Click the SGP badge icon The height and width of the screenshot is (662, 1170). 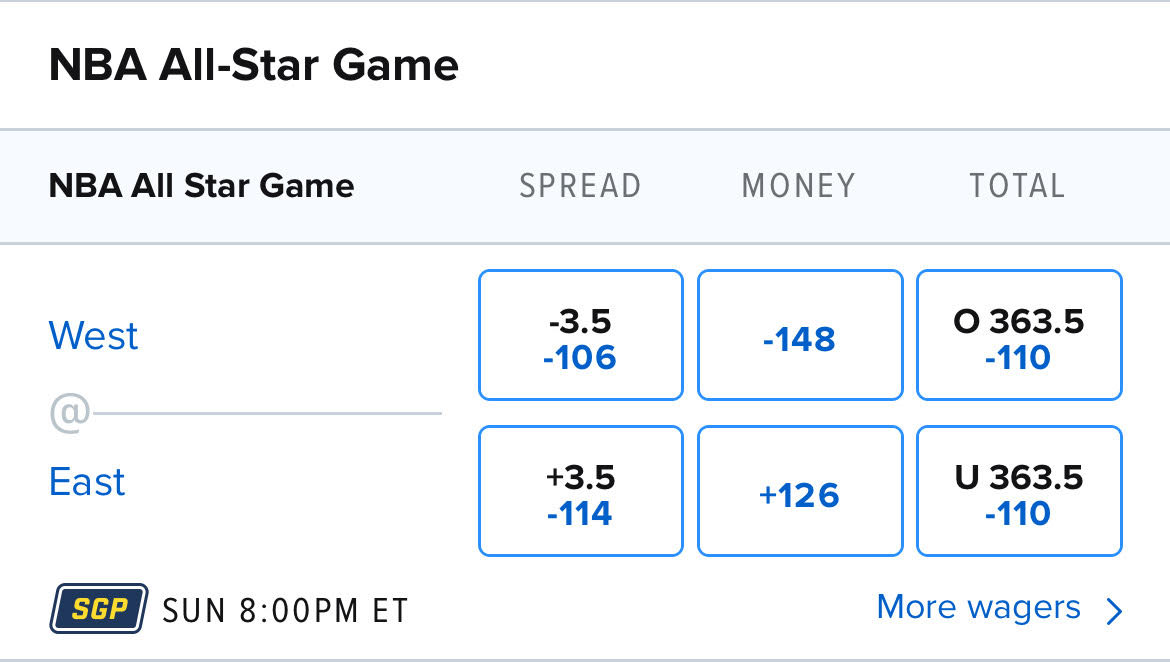98,609
